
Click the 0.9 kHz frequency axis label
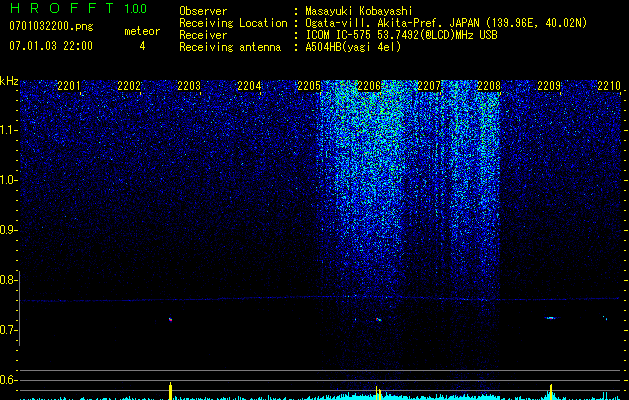9,230
